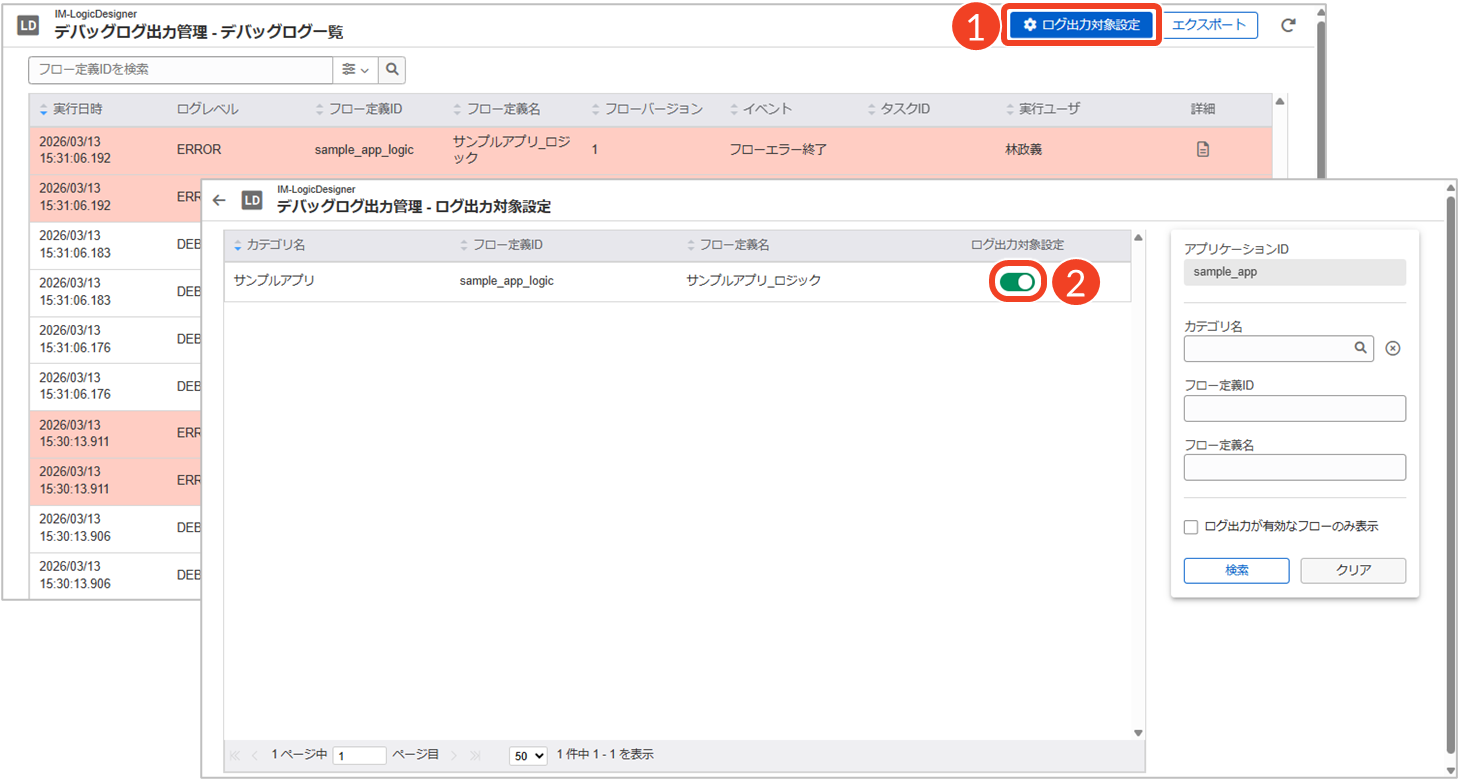Click the search magnifier beside flow ID search
Screen dimensions: 1459x779
click(392, 70)
